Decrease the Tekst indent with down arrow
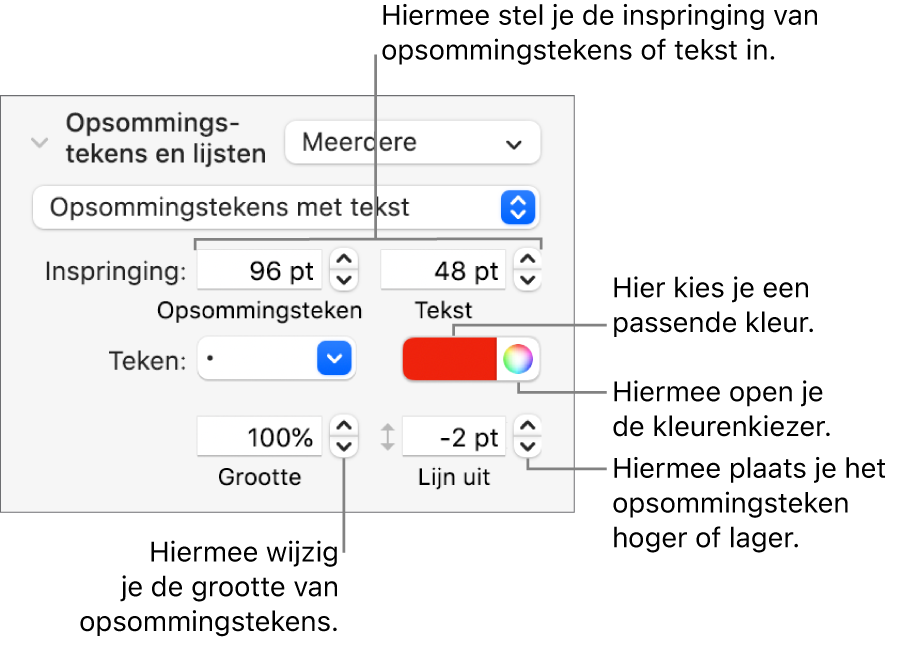Viewport: 908px width, 646px height. [528, 280]
